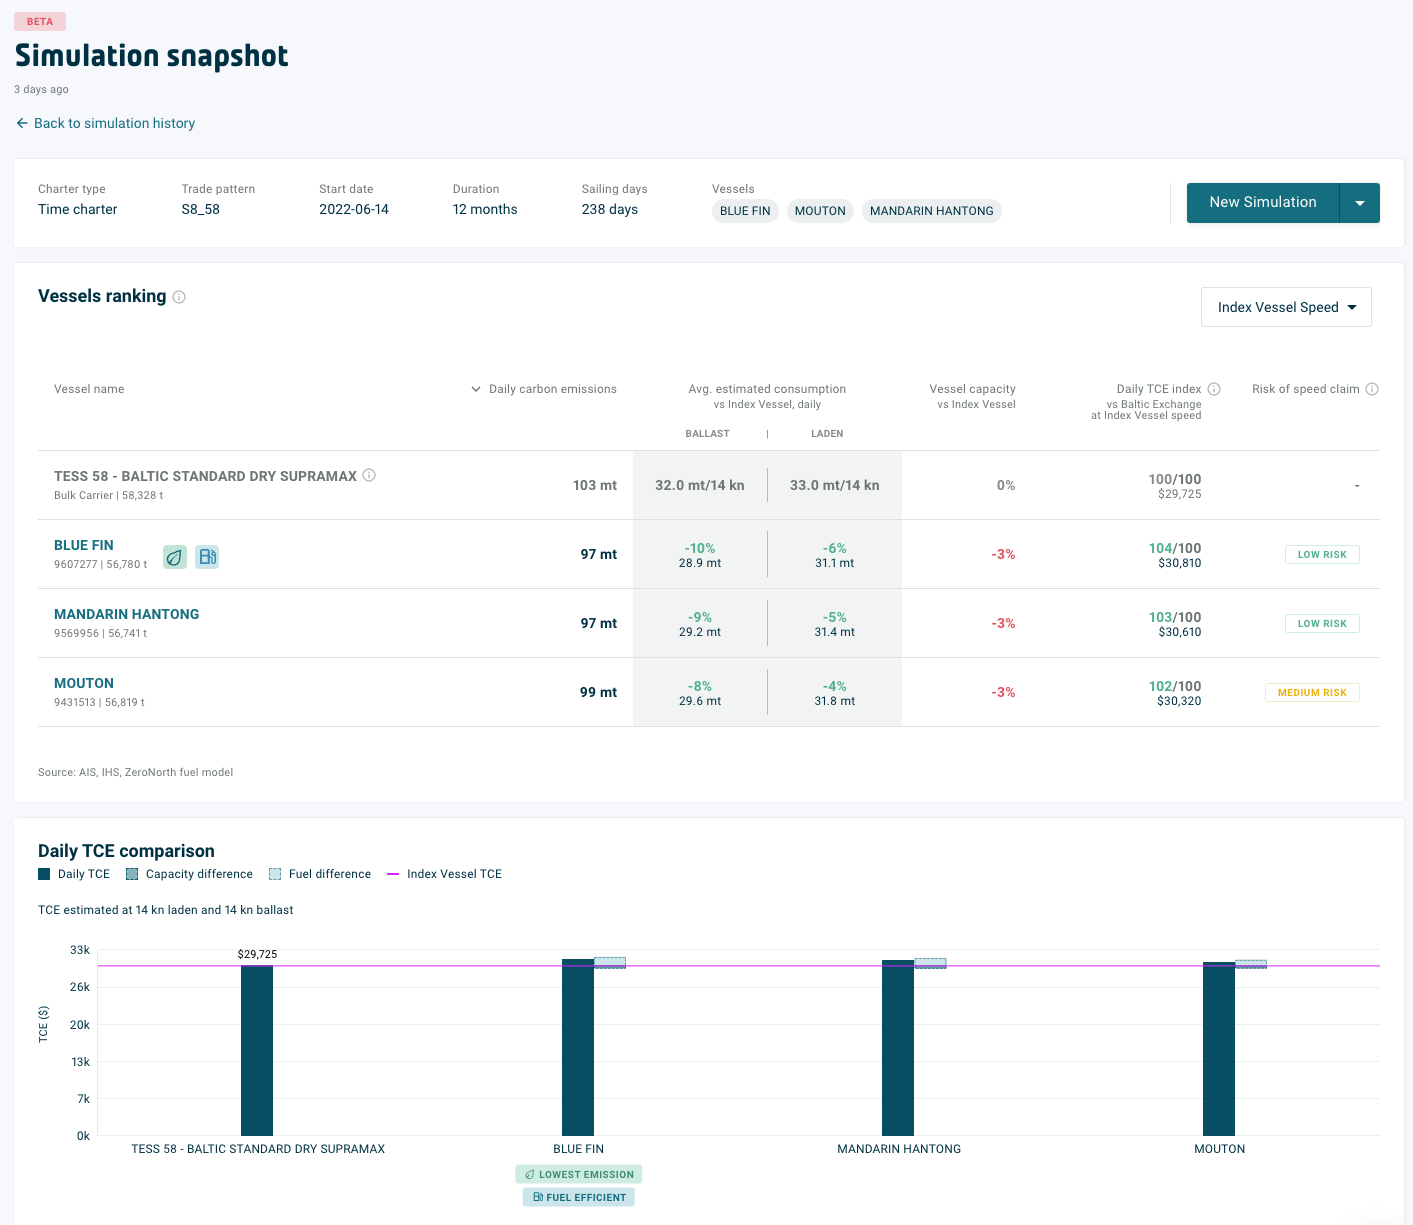Click the info icon beside TESS 58 name

(369, 475)
